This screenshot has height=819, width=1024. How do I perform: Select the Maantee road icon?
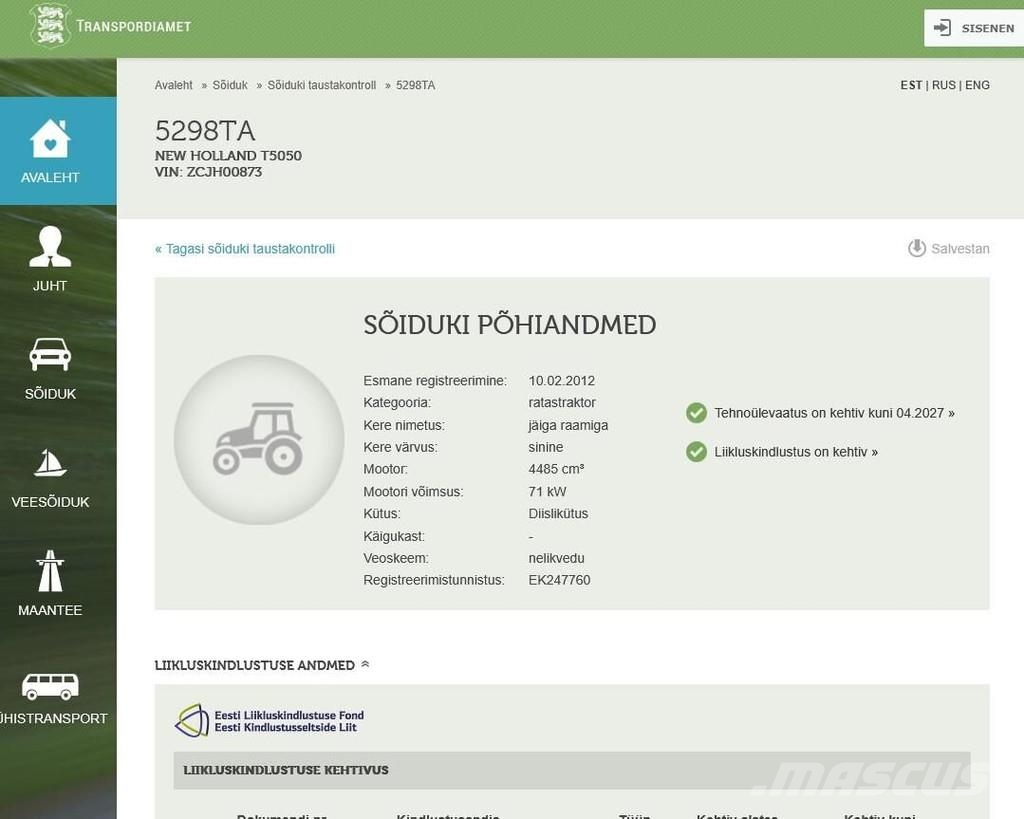pyautogui.click(x=50, y=571)
